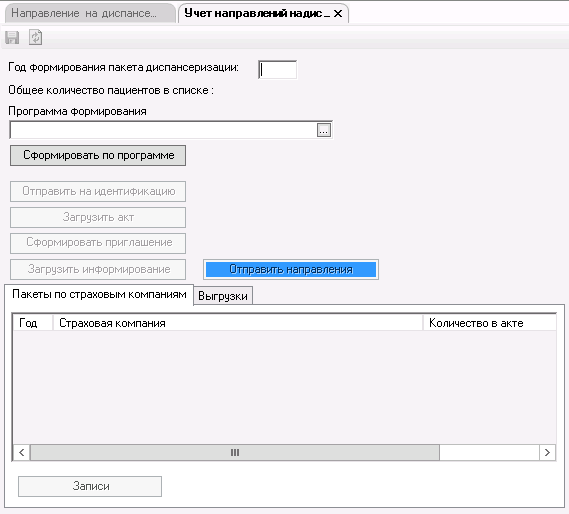Click the blue Отправить направления button

pos(291,269)
